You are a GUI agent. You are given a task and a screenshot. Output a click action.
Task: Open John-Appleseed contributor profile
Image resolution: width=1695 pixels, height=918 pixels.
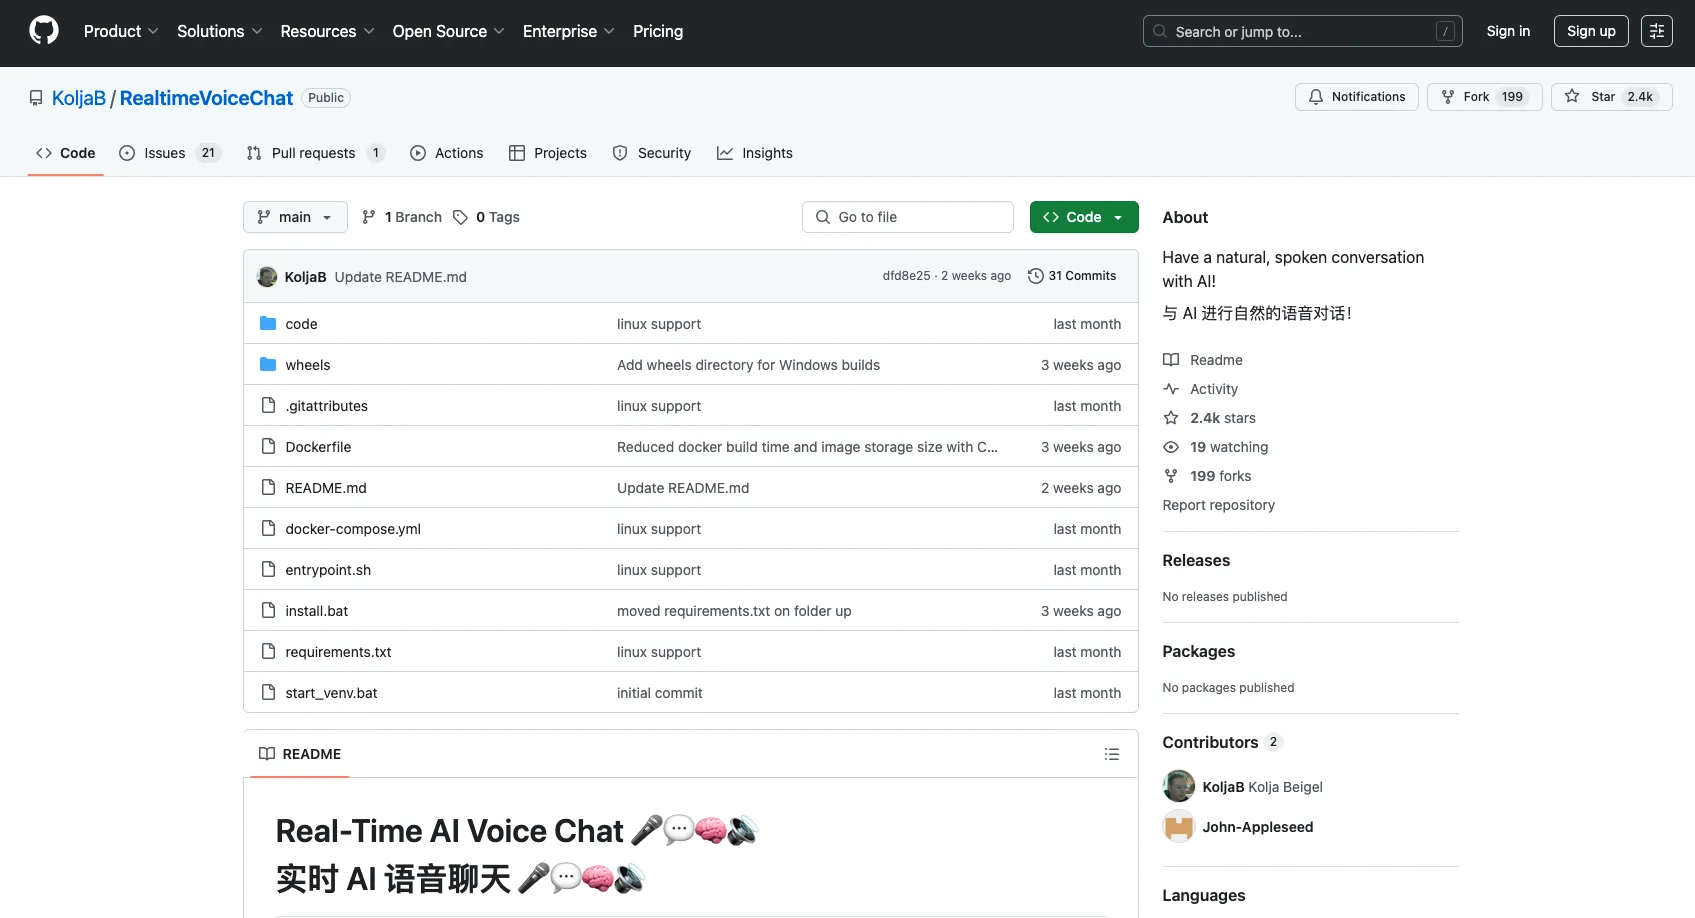(x=1257, y=827)
